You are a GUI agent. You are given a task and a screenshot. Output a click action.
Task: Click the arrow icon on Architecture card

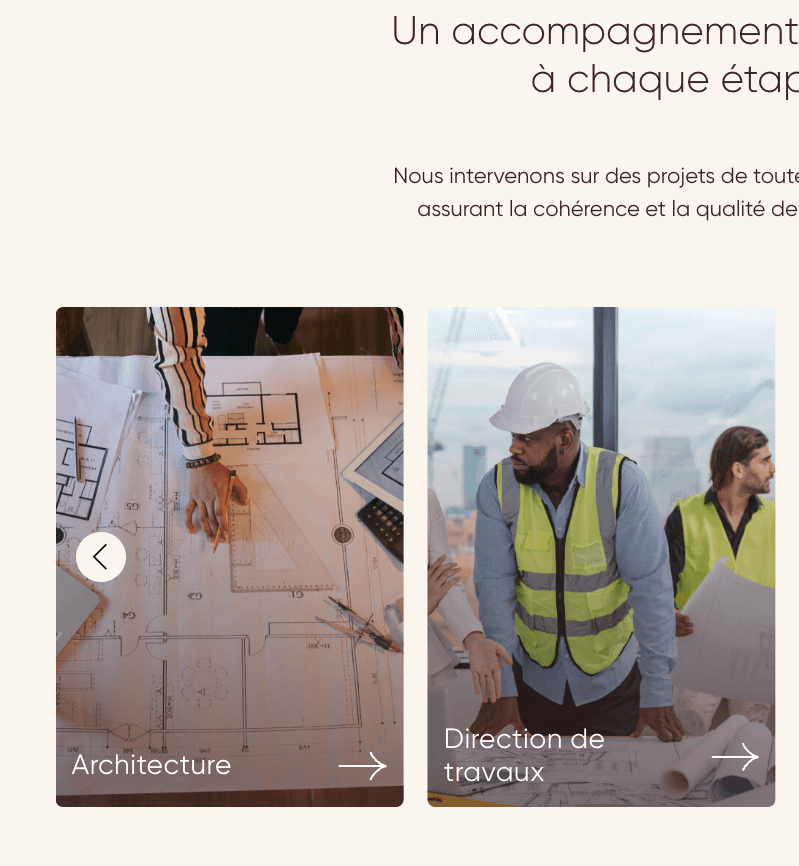click(363, 766)
